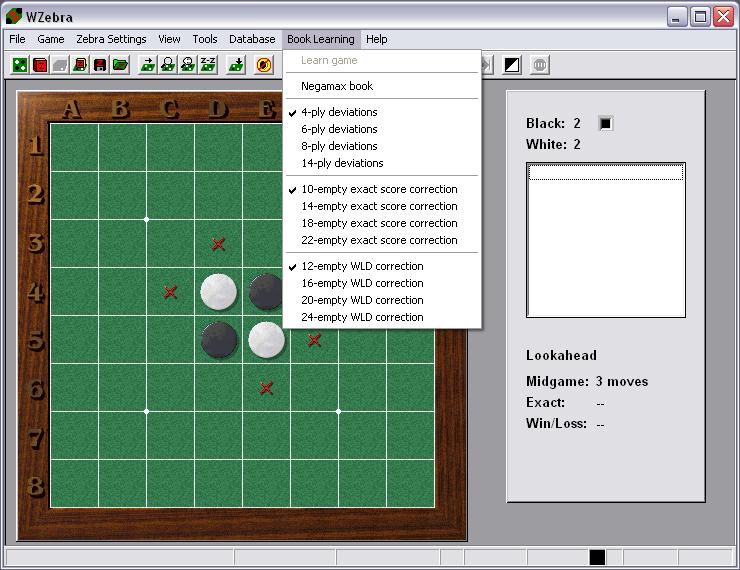Viewport: 740px width, 570px height.
Task: Select 16-empty WLD correction
Action: (x=382, y=283)
